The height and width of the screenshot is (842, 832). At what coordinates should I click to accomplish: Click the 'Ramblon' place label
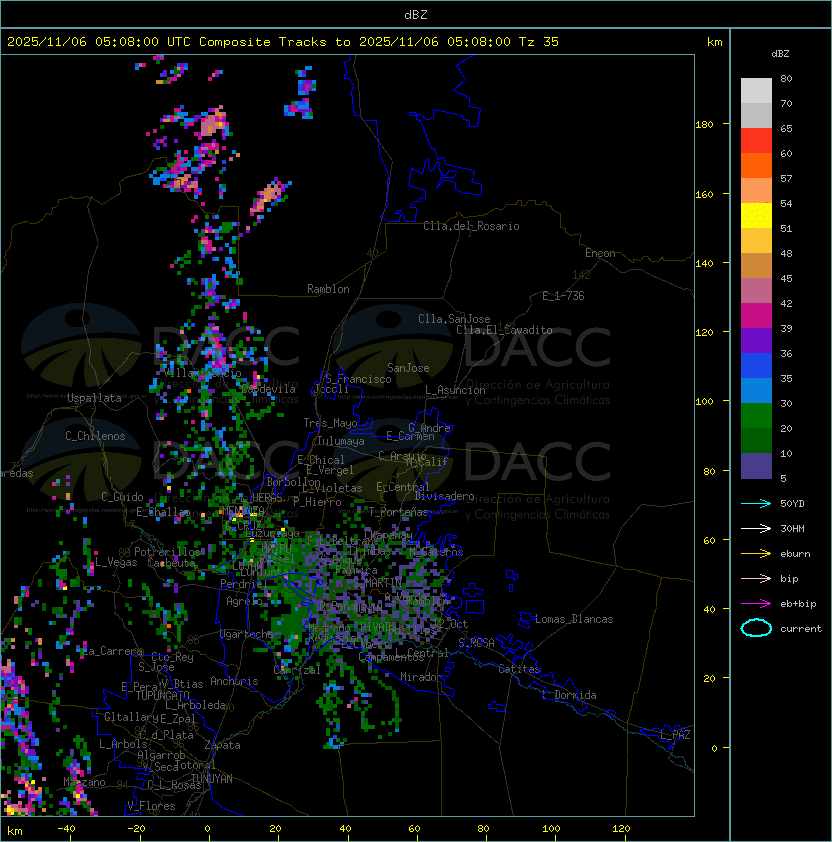coord(328,289)
